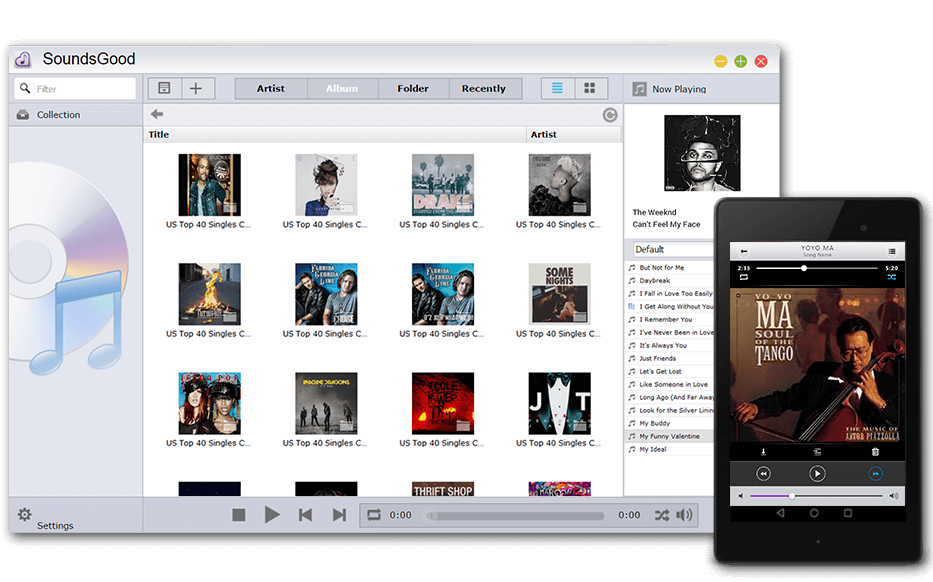The width and height of the screenshot is (933, 582).
Task: Switch to the Album tab
Action: (342, 89)
